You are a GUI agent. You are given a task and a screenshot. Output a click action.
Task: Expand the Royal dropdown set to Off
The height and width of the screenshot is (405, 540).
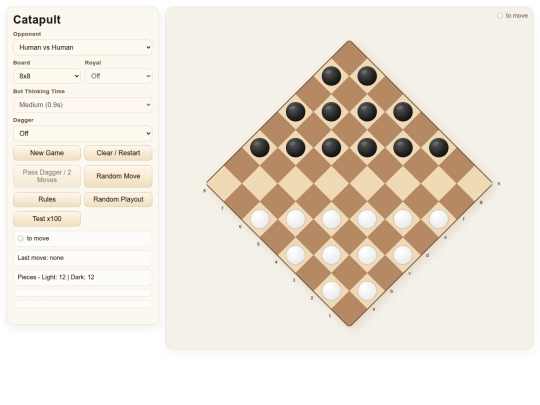click(118, 76)
